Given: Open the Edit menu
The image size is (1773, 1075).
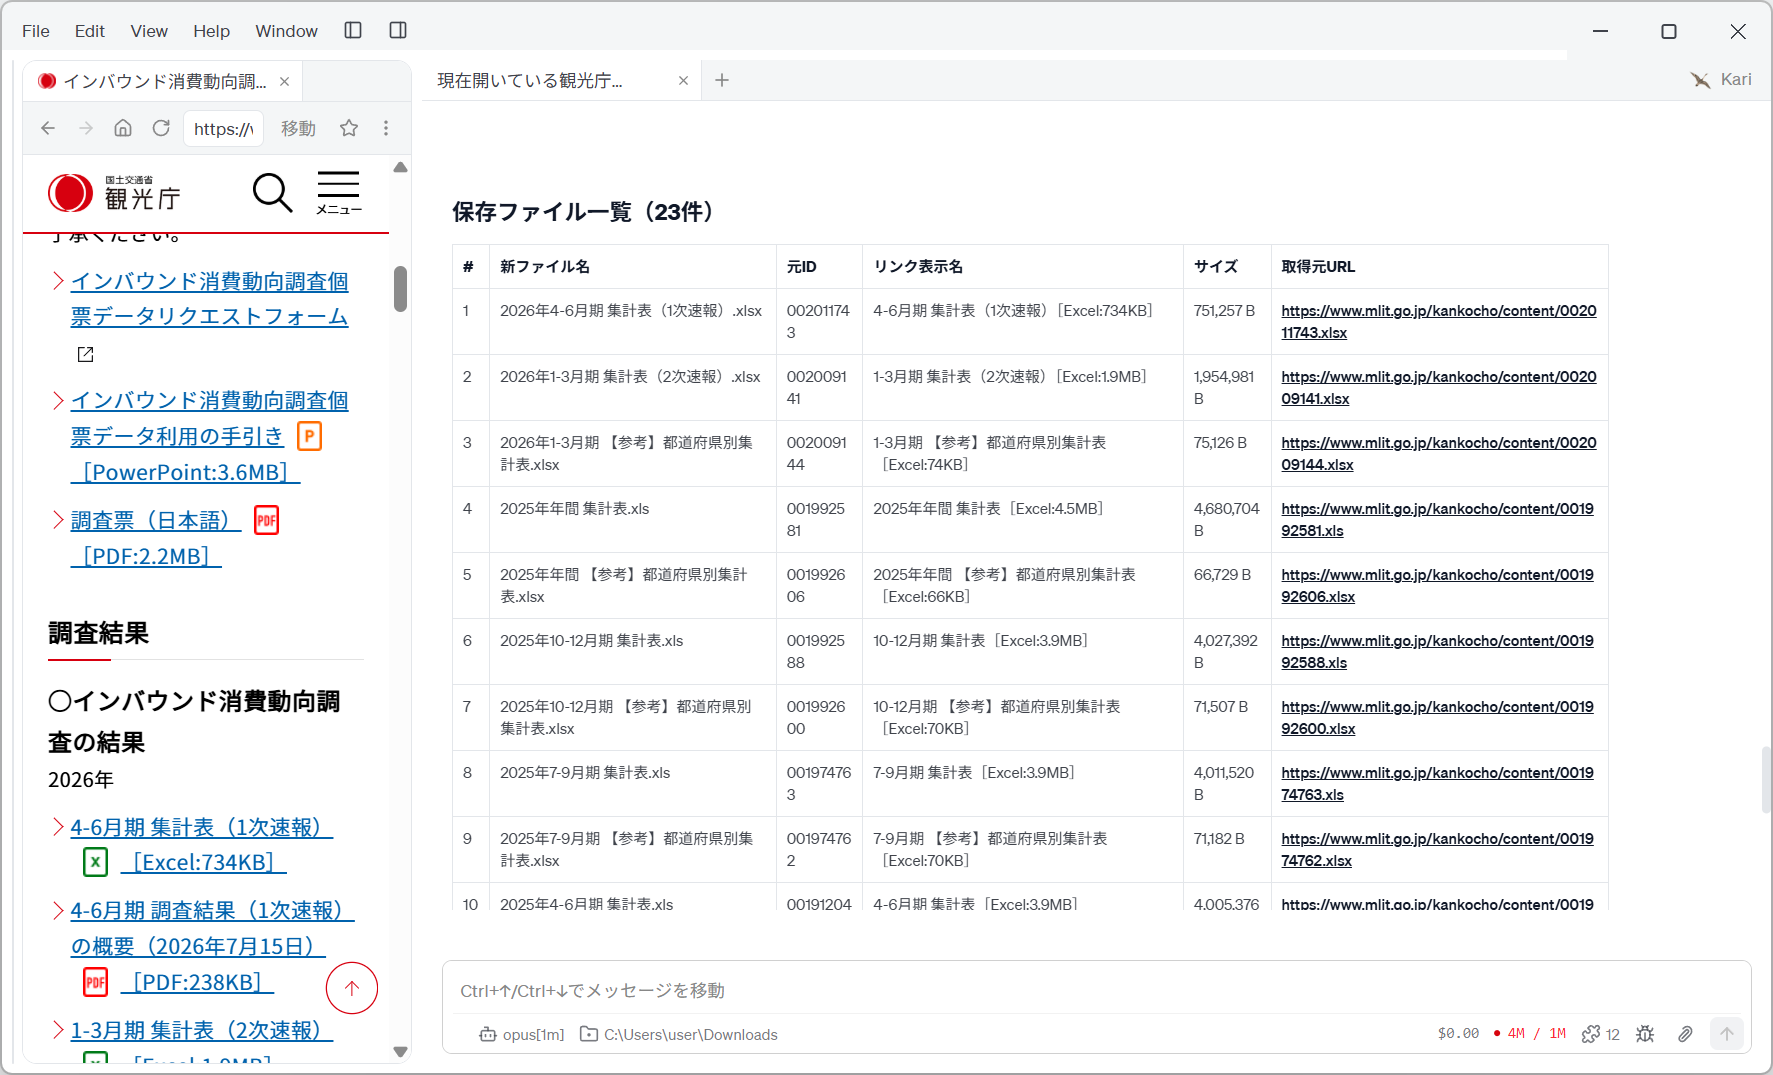Looking at the screenshot, I should pos(89,31).
